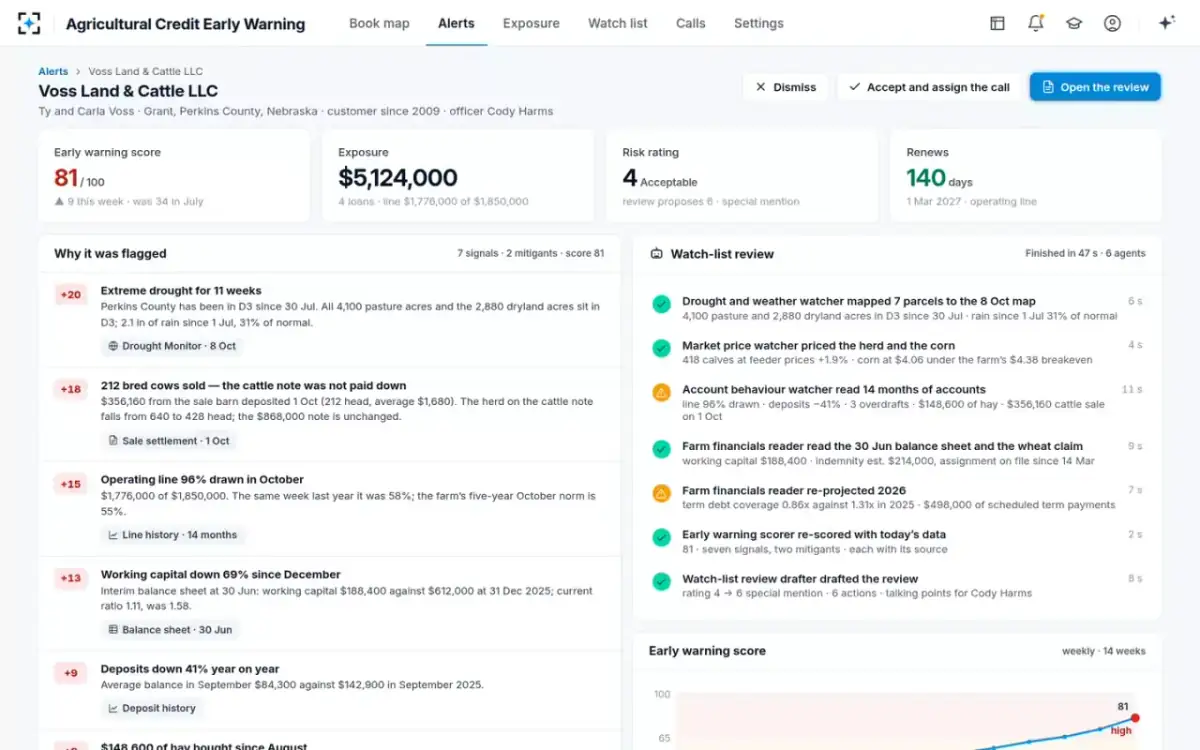The height and width of the screenshot is (750, 1200).
Task: Click the graduation cap learning icon
Action: (1074, 23)
